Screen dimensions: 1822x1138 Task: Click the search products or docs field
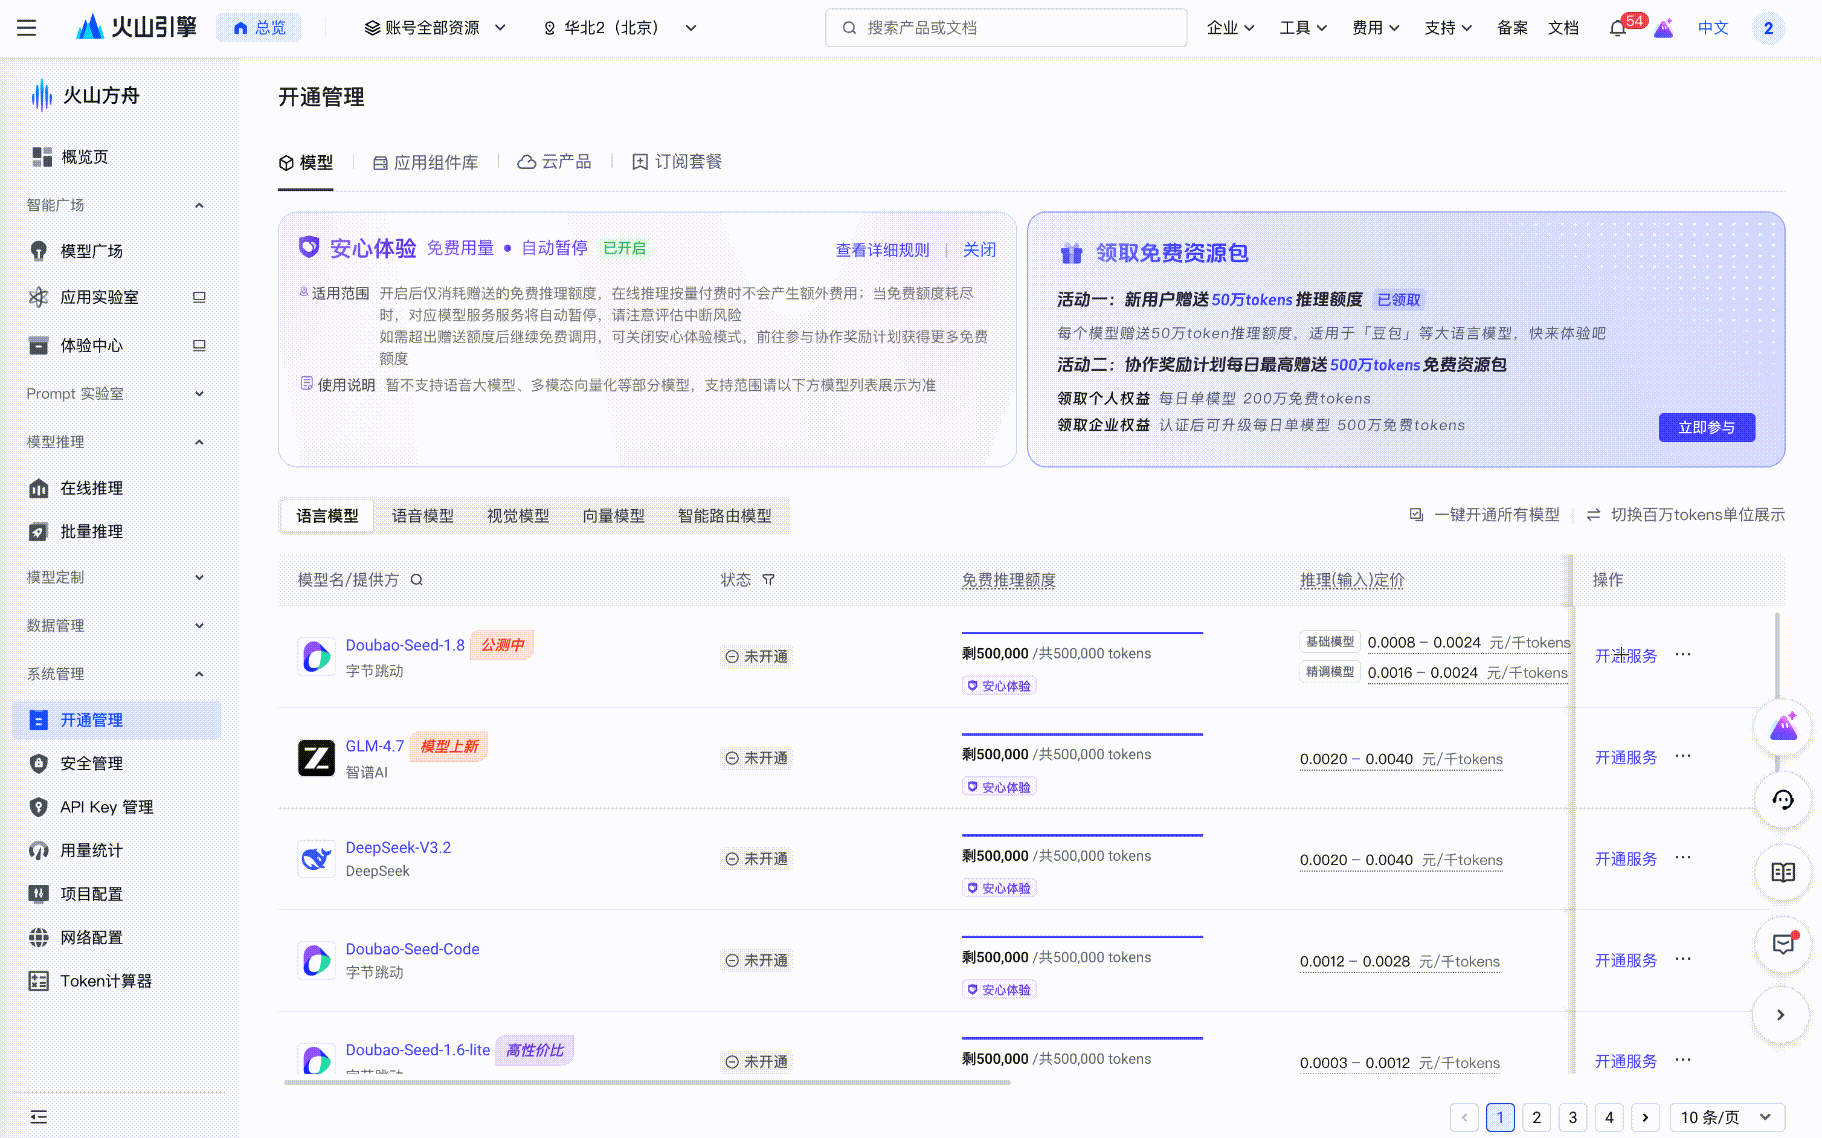pyautogui.click(x=1006, y=28)
